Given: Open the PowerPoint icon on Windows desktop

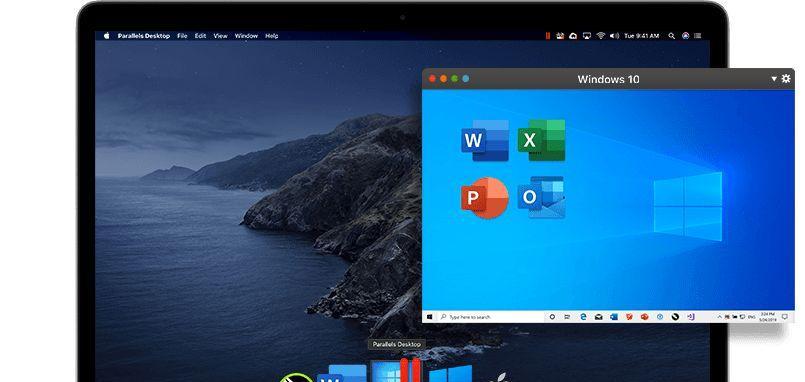Looking at the screenshot, I should pyautogui.click(x=485, y=198).
